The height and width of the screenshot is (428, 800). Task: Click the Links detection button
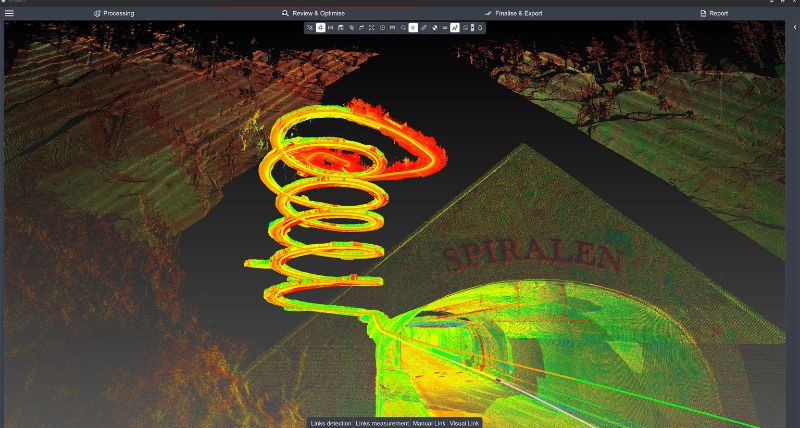click(x=331, y=423)
